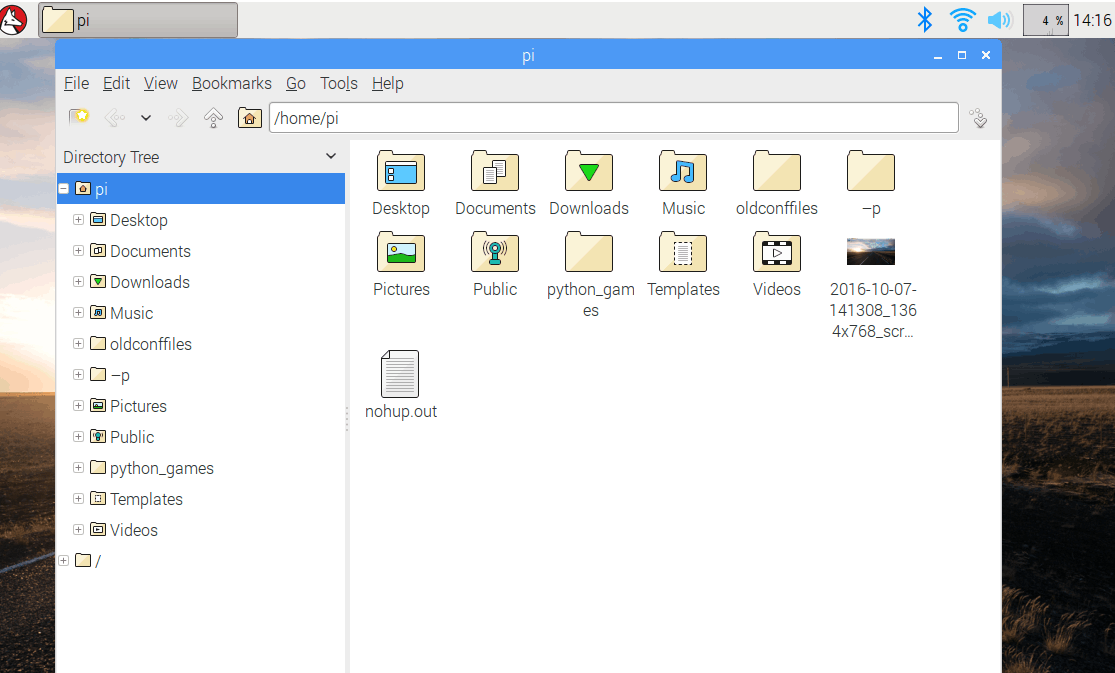This screenshot has width=1115, height=673.
Task: Collapse the pi tree node
Action: coord(64,188)
